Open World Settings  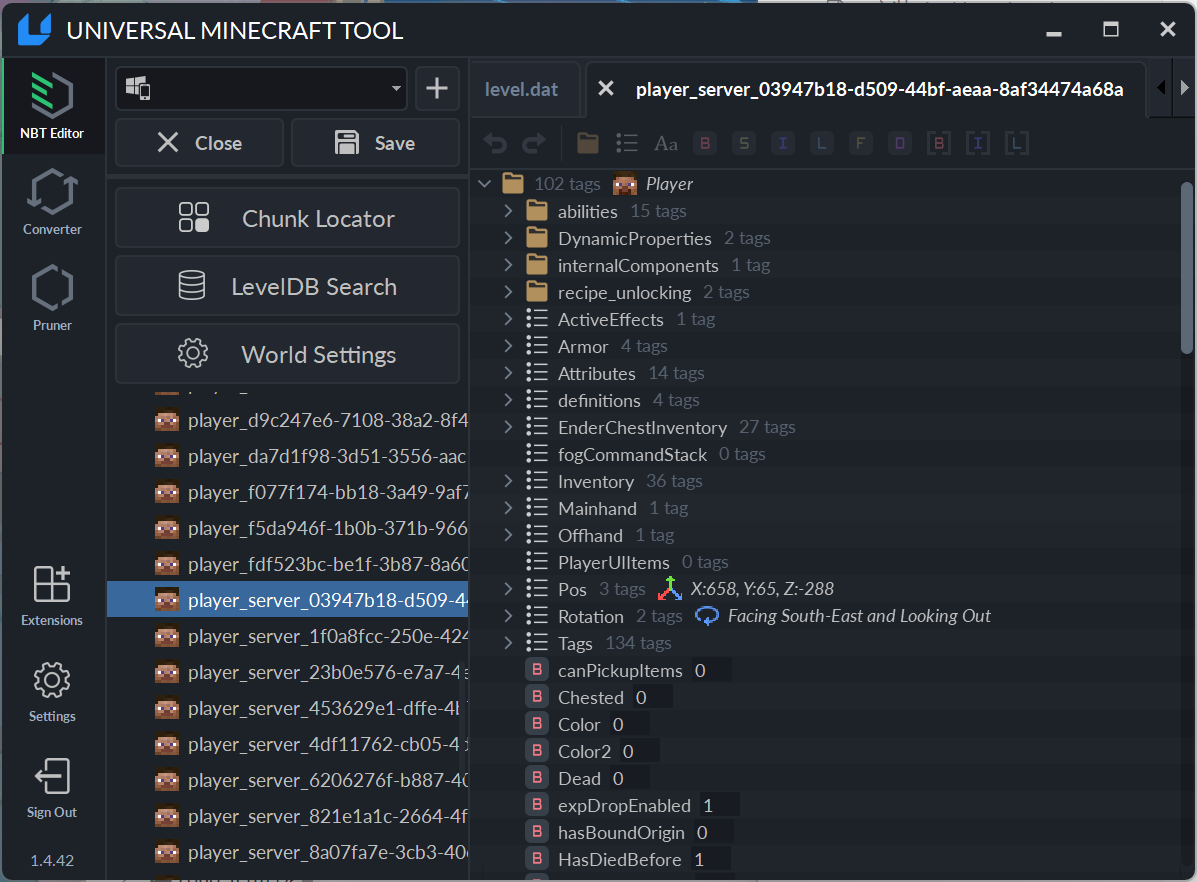287,354
